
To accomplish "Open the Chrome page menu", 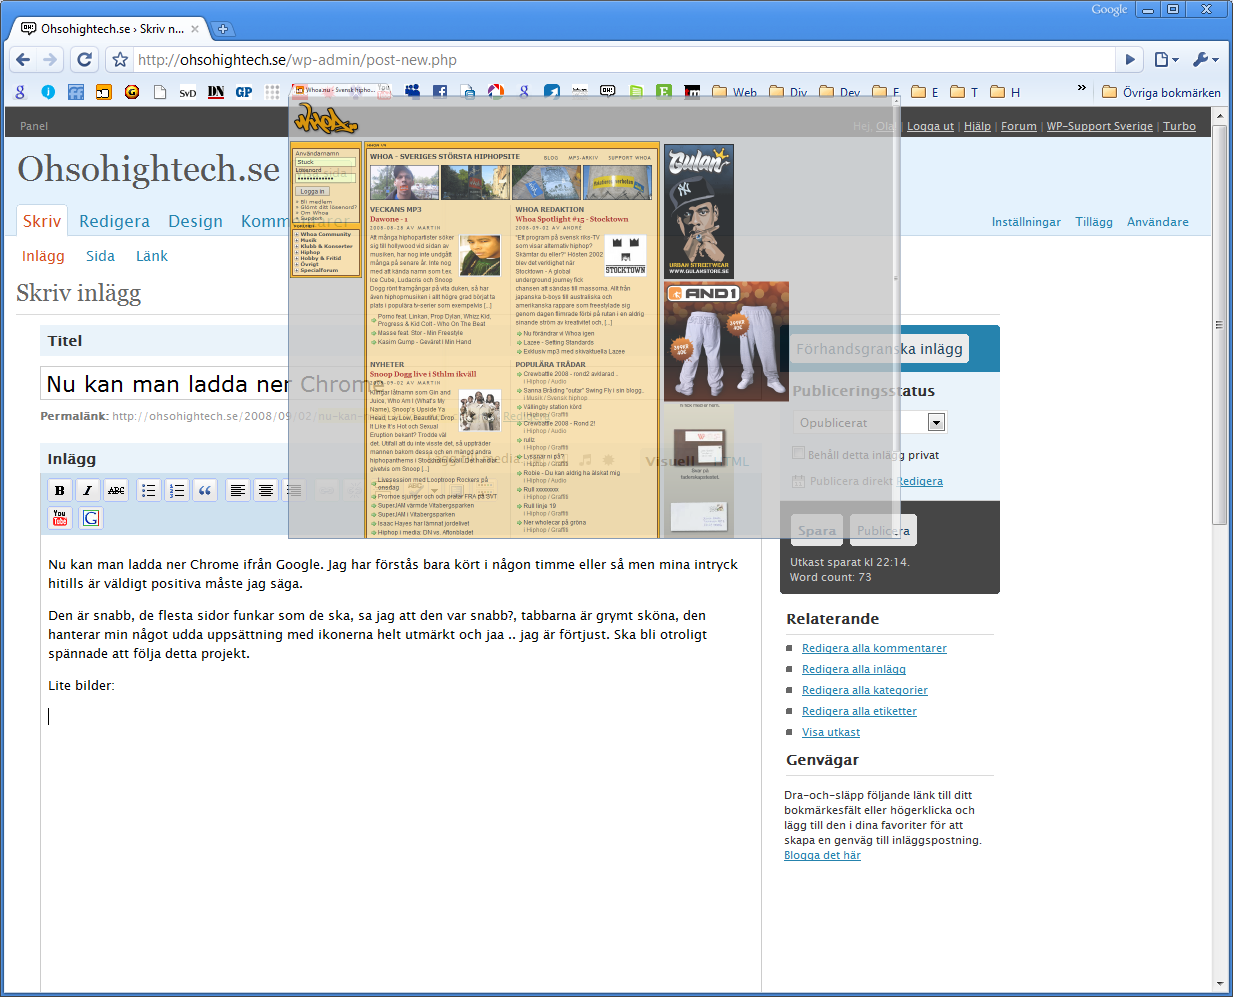I will coord(1166,60).
